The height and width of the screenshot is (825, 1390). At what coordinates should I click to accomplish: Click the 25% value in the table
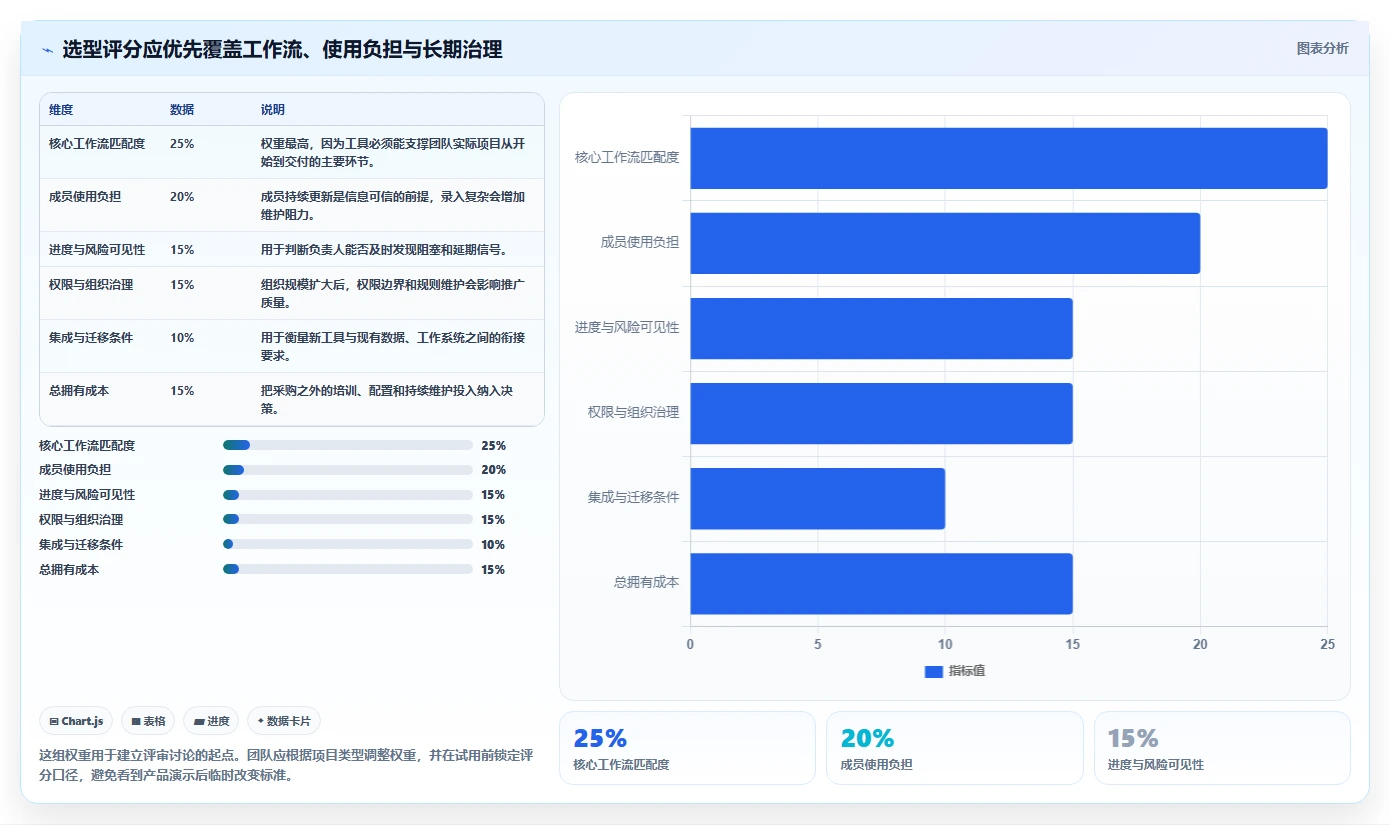182,144
